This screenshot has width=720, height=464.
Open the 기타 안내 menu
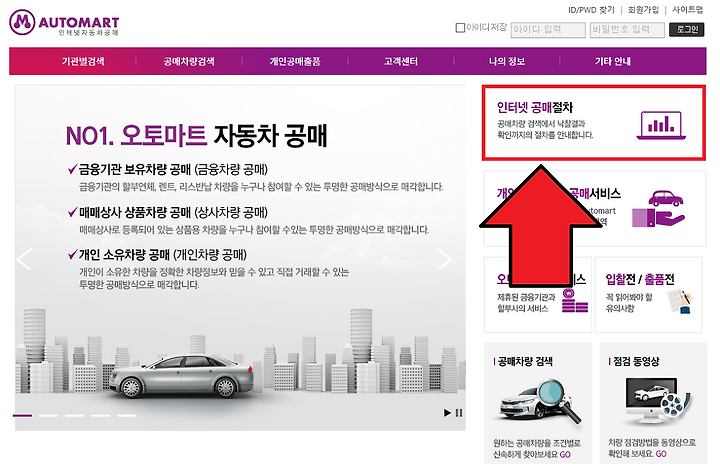(613, 61)
